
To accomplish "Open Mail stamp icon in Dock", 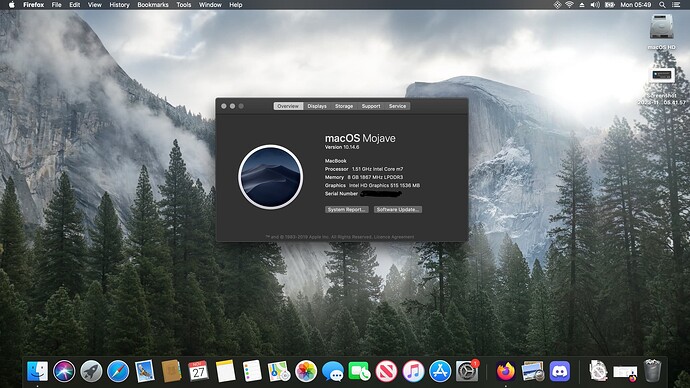I will (x=145, y=371).
